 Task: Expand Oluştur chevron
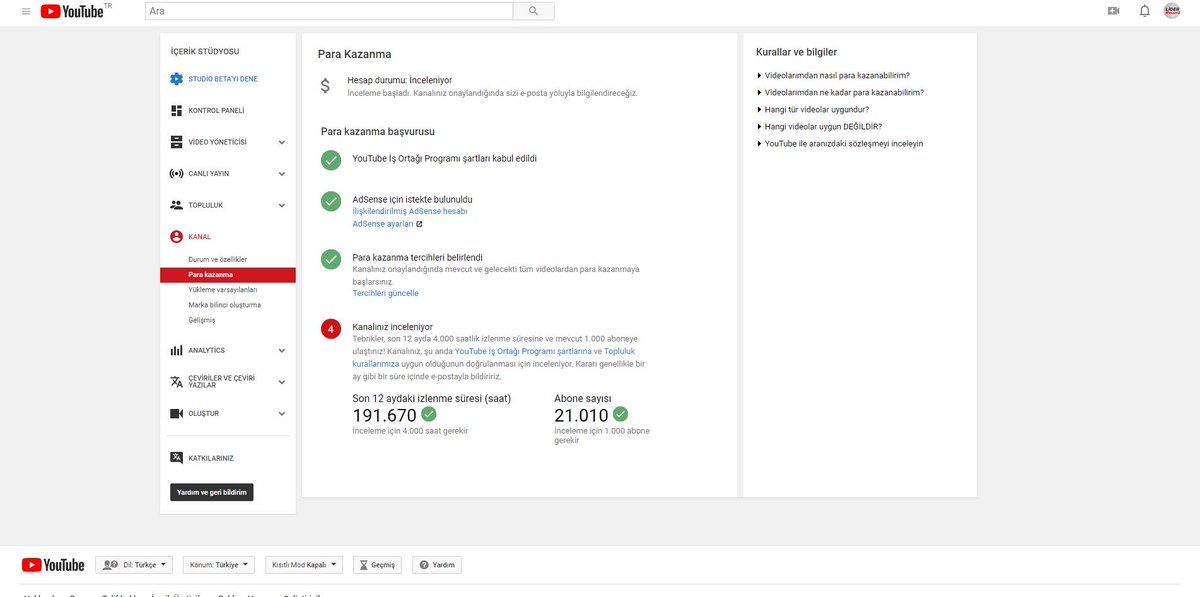(282, 413)
